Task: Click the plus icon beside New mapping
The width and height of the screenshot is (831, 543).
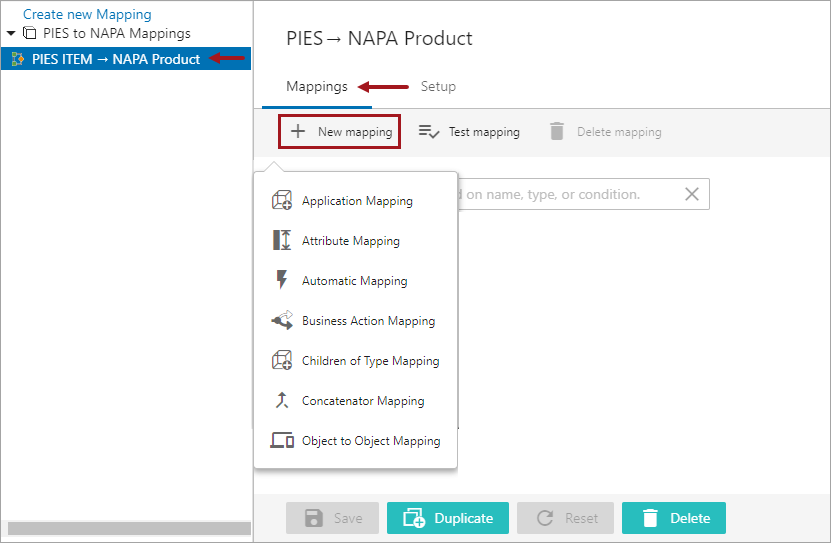Action: click(x=297, y=132)
